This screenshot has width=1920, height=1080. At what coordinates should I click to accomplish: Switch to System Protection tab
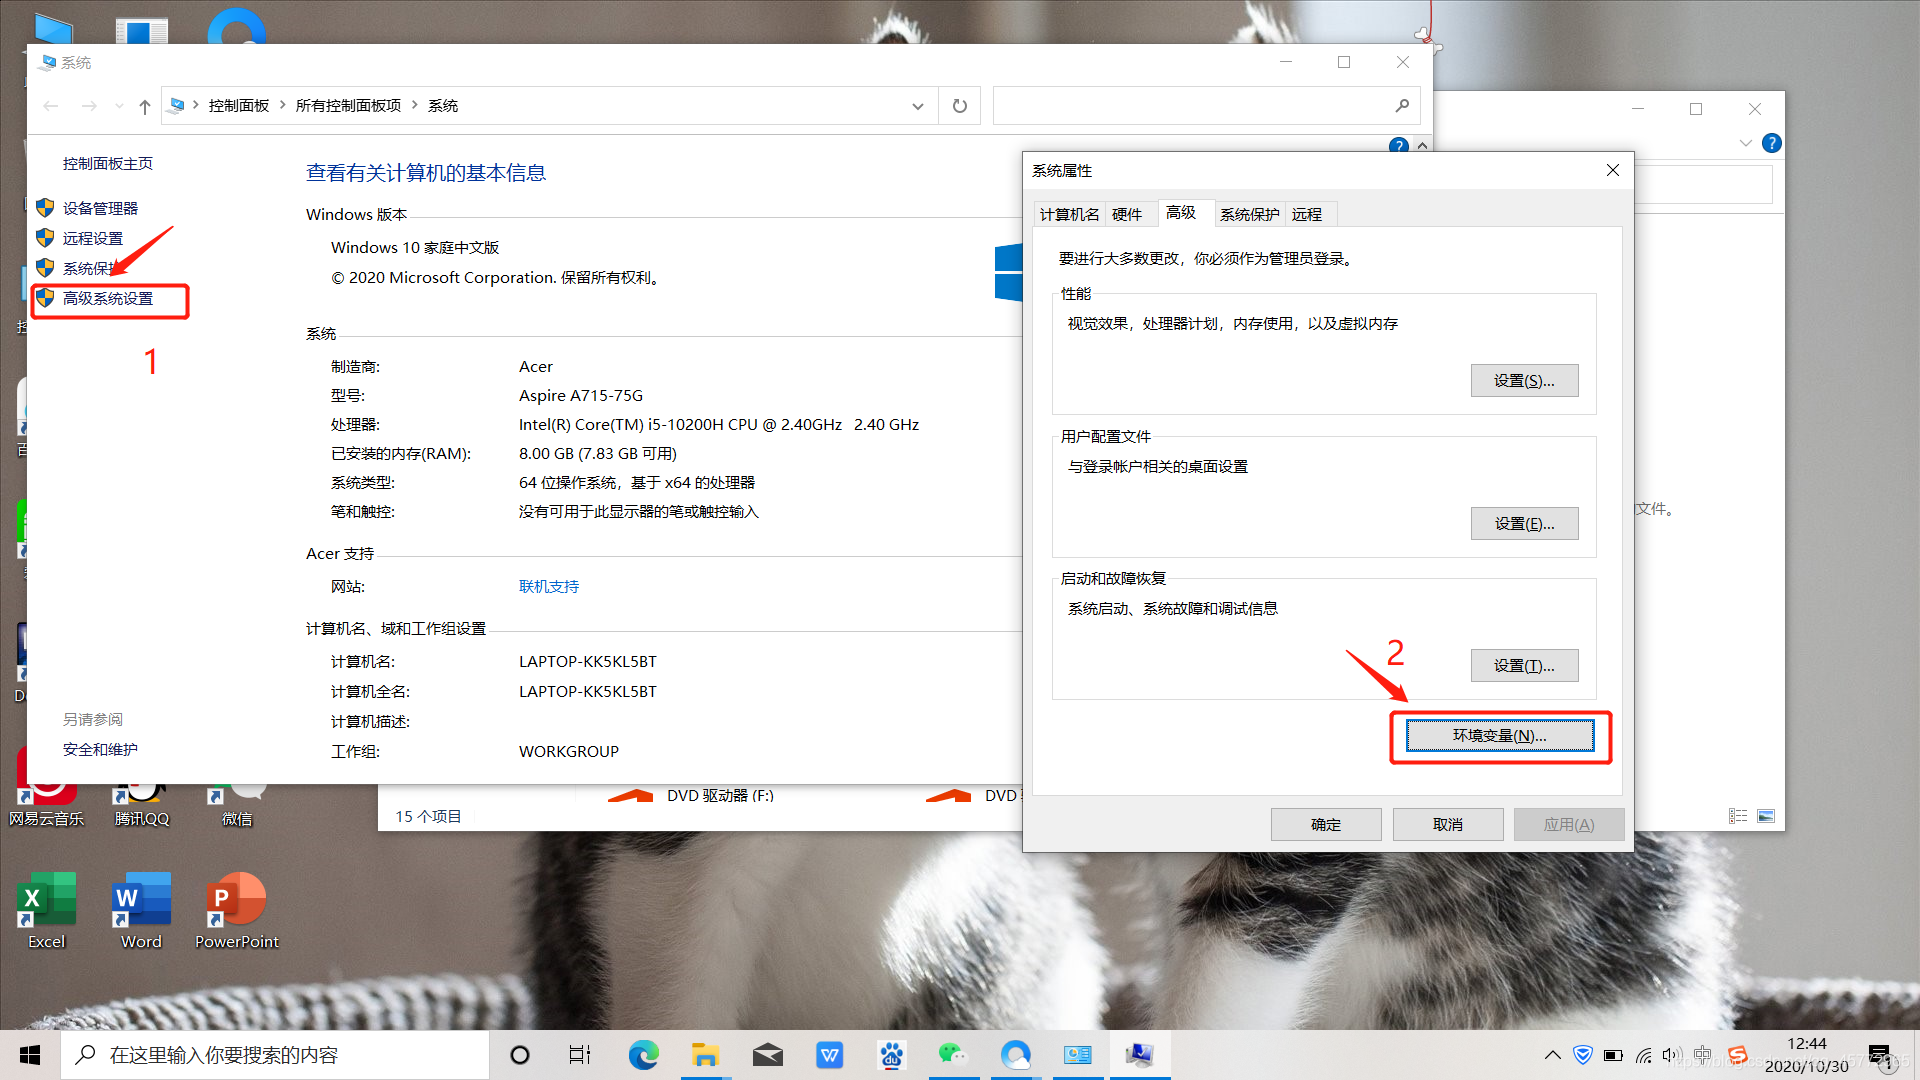click(1249, 214)
